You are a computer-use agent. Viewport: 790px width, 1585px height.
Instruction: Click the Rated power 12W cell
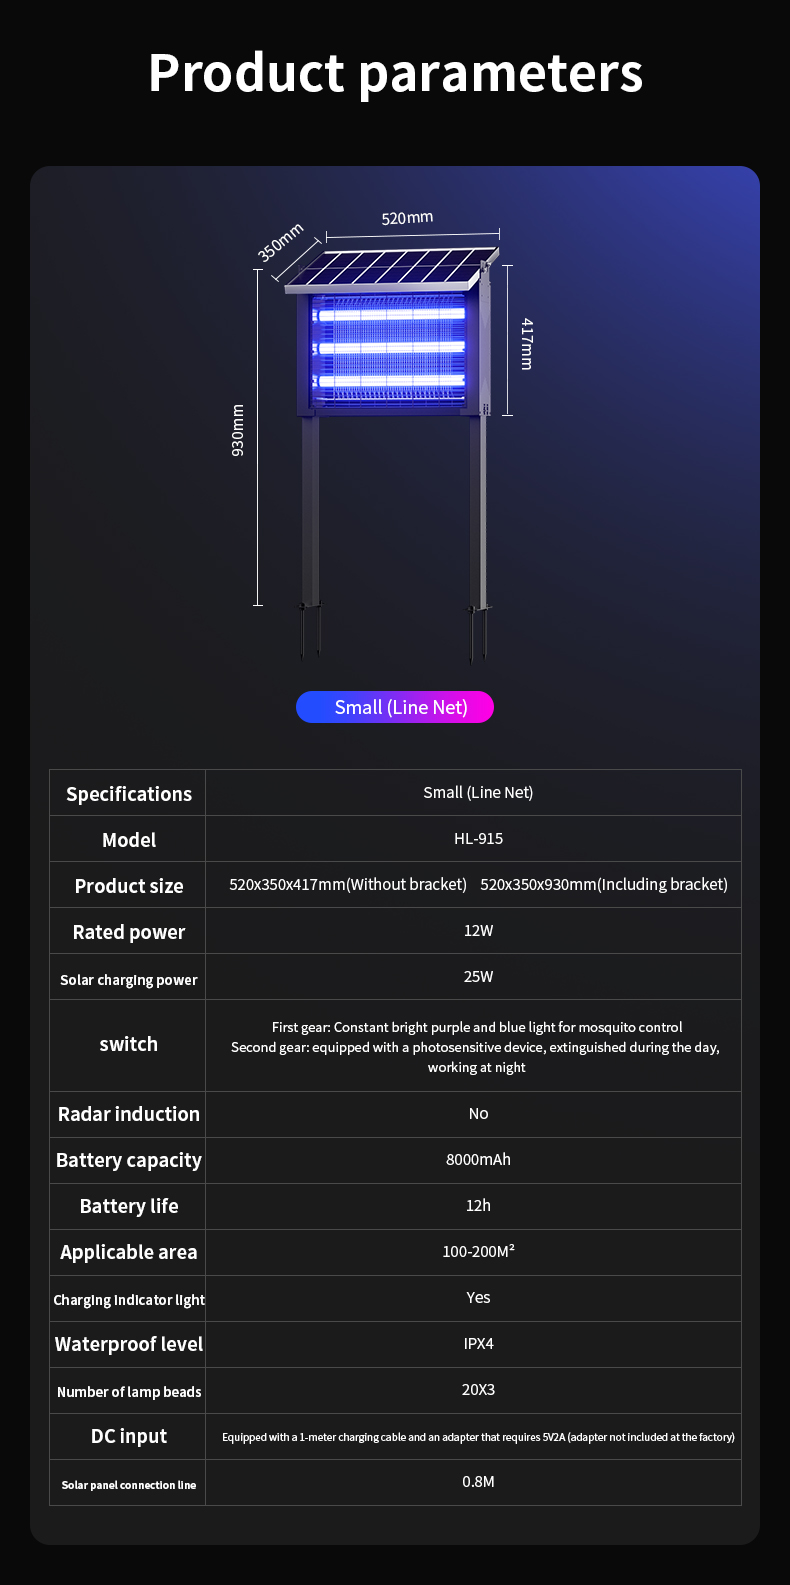(x=478, y=931)
